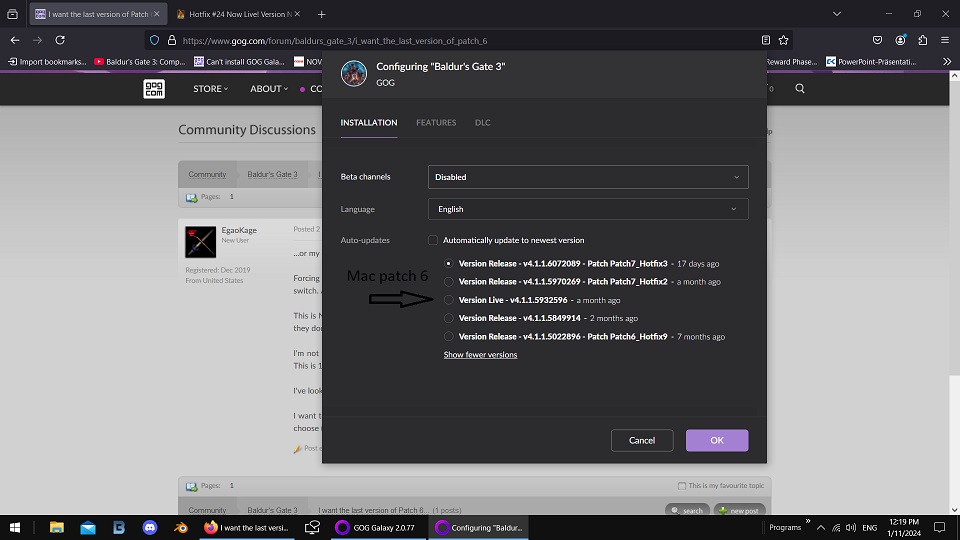Viewport: 960px width, 540px height.
Task: Bookmark this page with the star icon
Action: (x=784, y=40)
